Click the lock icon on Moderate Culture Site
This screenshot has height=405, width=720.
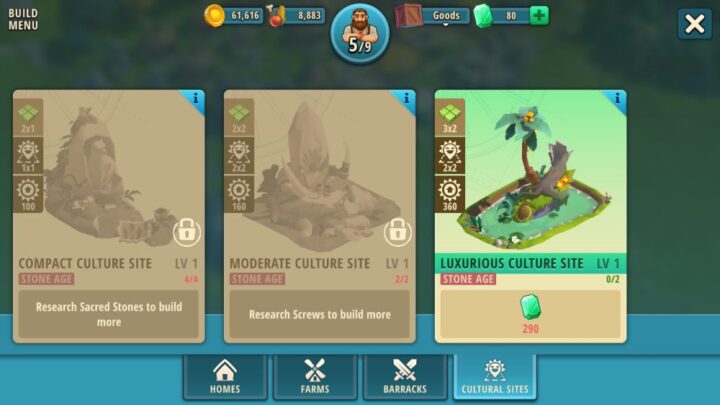(x=398, y=232)
